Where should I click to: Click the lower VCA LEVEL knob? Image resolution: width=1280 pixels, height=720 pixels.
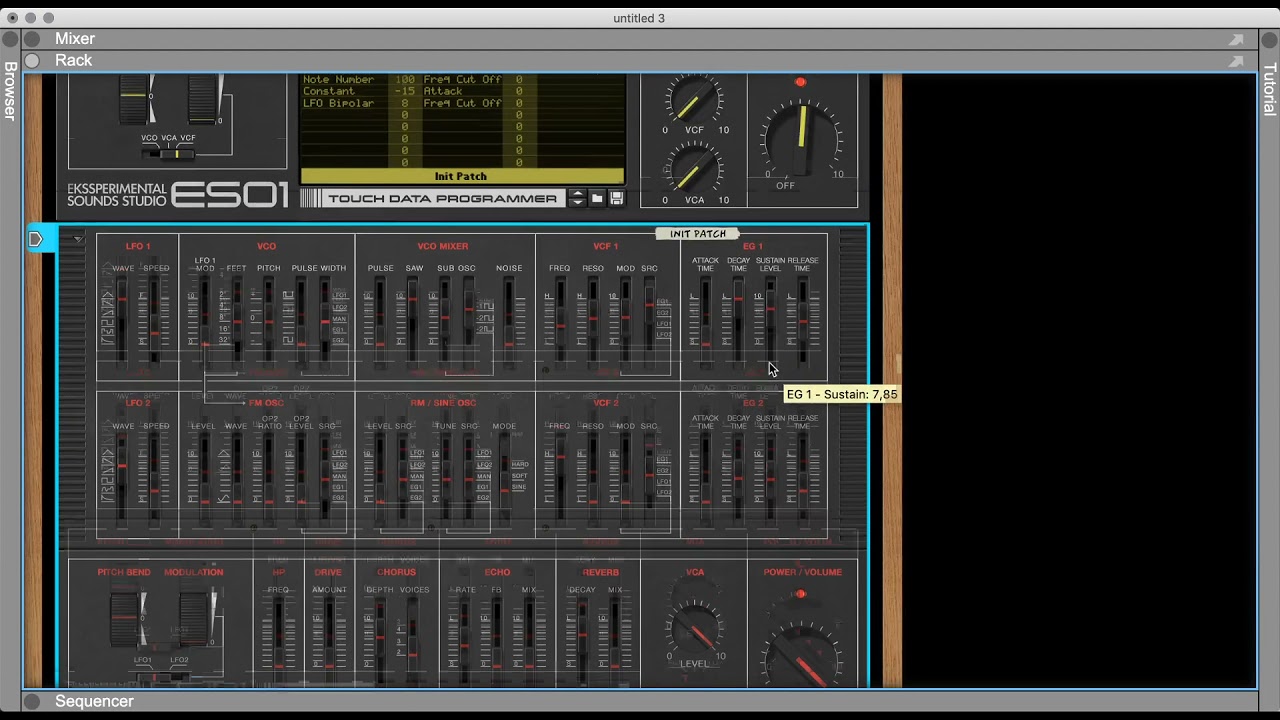tap(695, 627)
